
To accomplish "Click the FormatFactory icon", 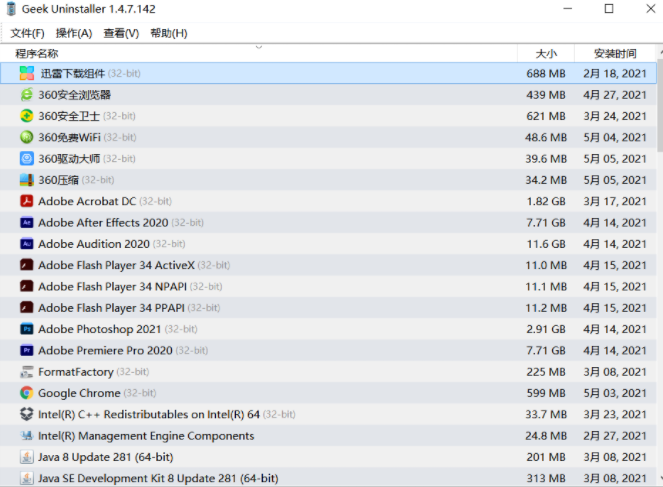I will pos(27,372).
